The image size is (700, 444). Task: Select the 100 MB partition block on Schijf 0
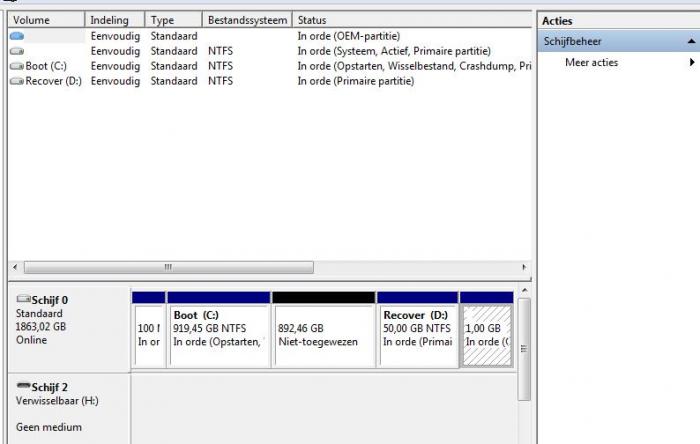[x=149, y=330]
